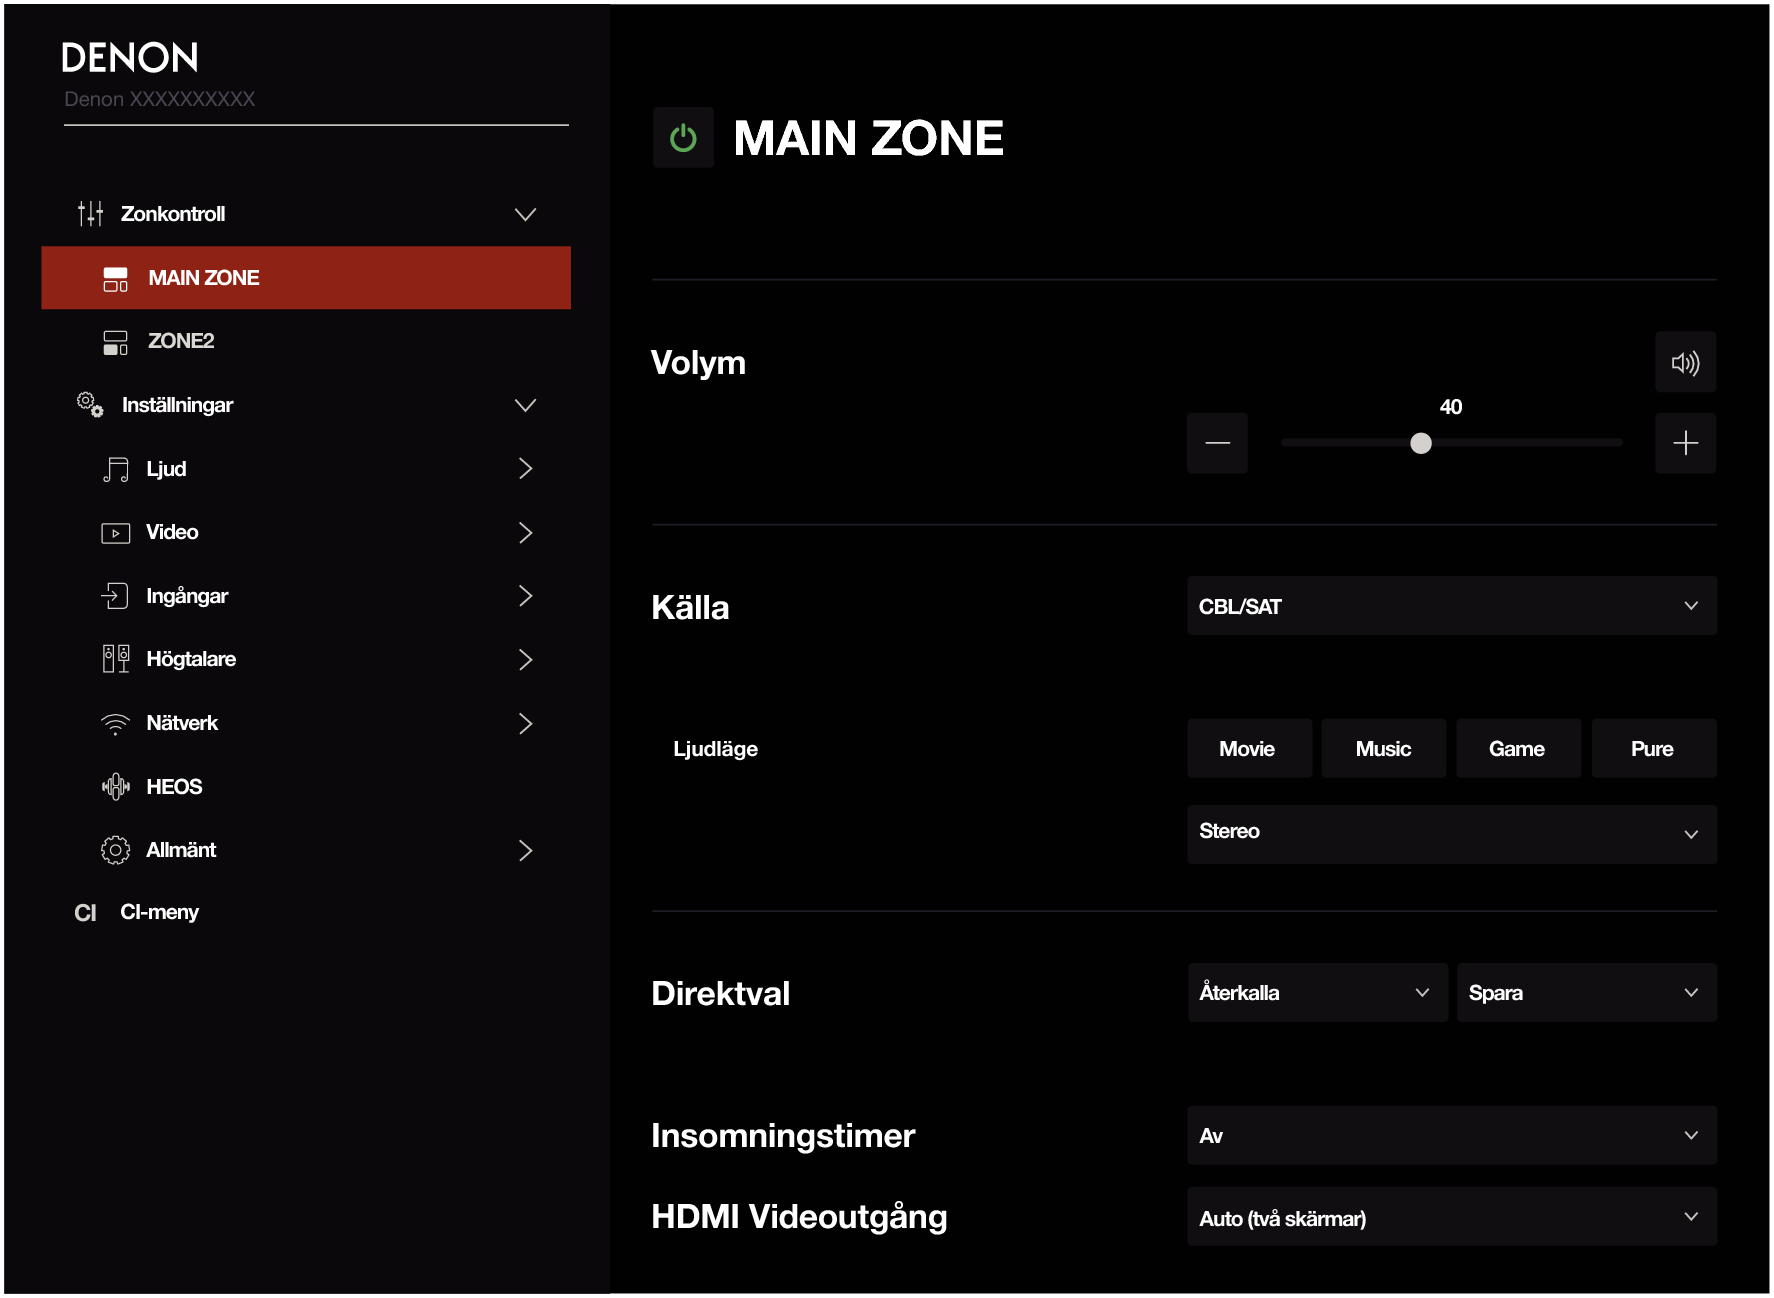Select MAIN ZONE in the sidebar
Screen dimensions: 1774x1298
[306, 278]
